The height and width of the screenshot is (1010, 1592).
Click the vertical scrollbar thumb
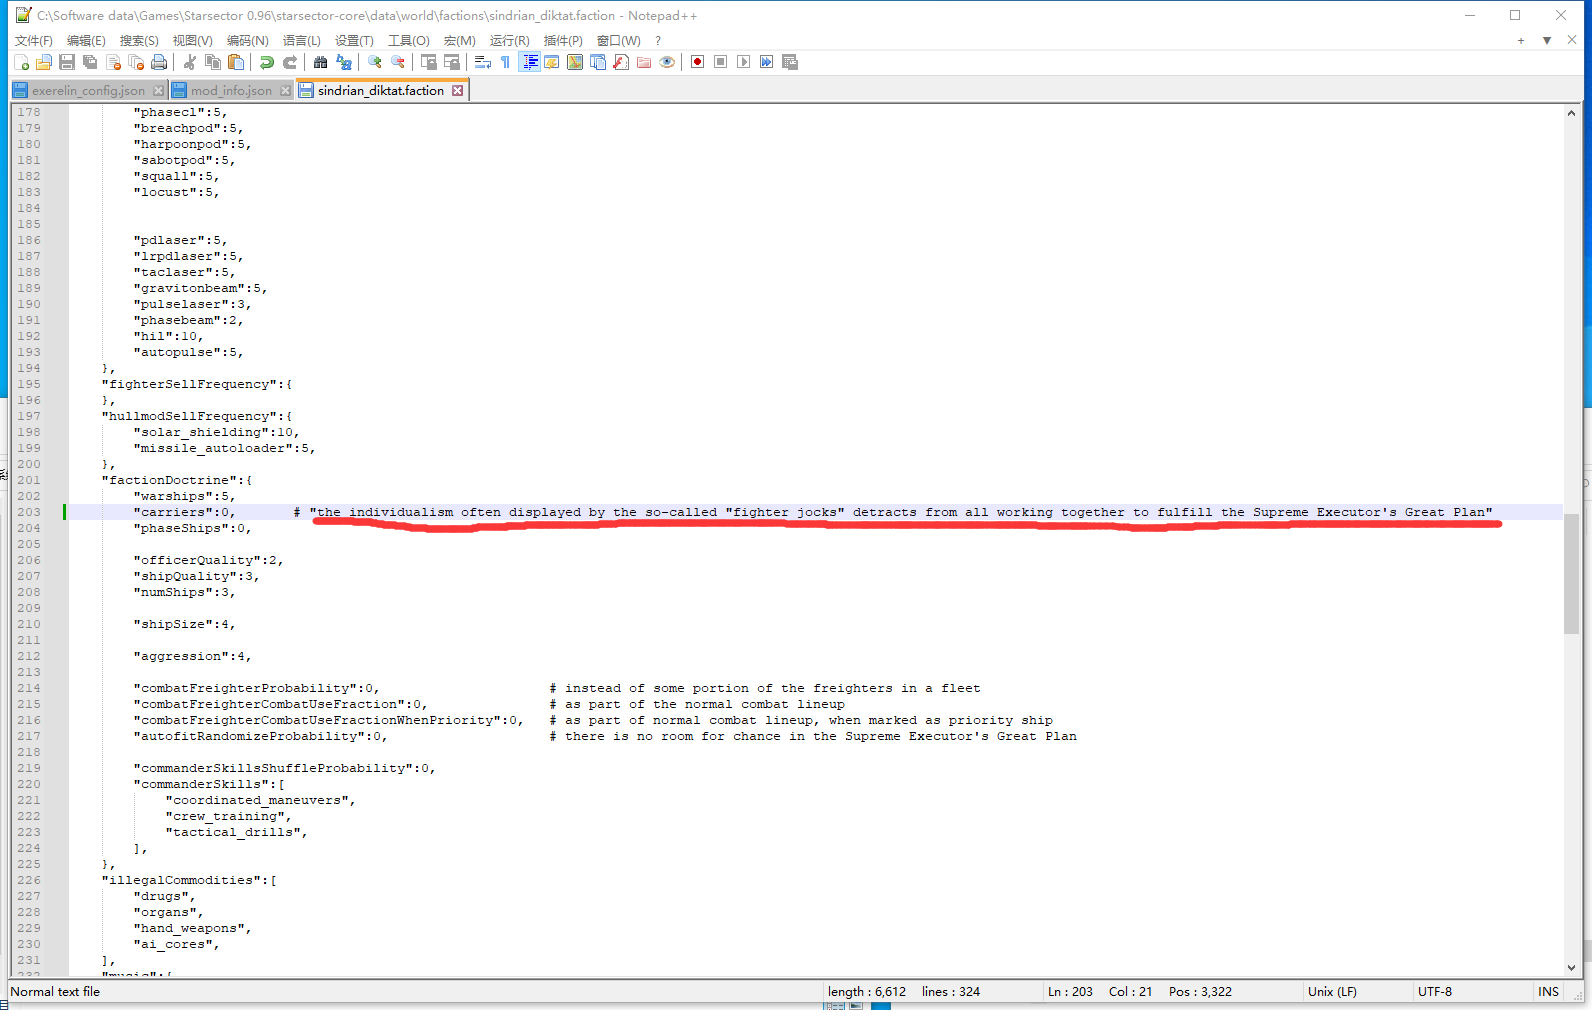pyautogui.click(x=1571, y=573)
